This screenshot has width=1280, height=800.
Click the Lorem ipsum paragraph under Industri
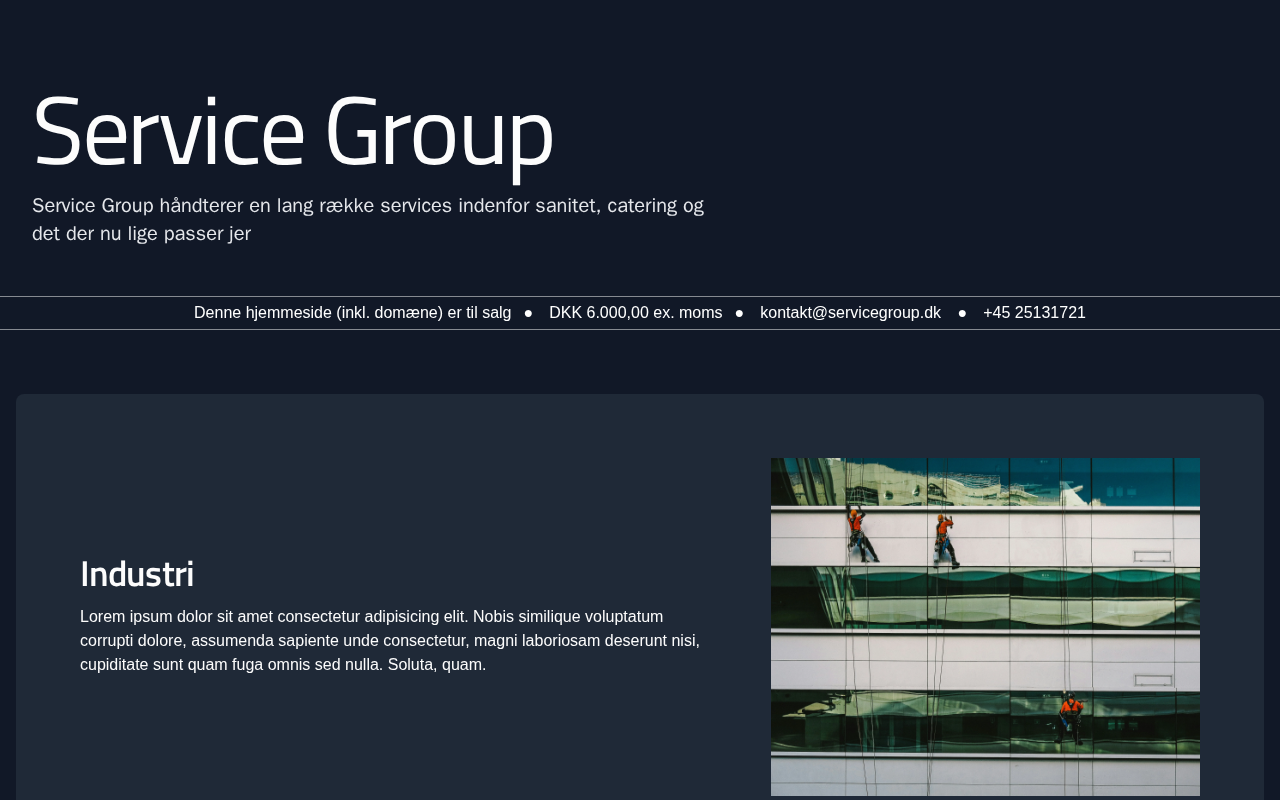pos(391,640)
